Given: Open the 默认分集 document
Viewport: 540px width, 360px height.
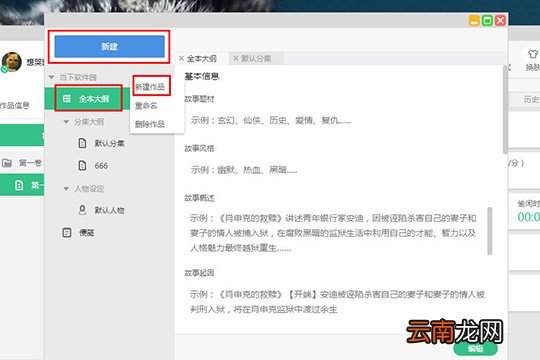Looking at the screenshot, I should (109, 143).
